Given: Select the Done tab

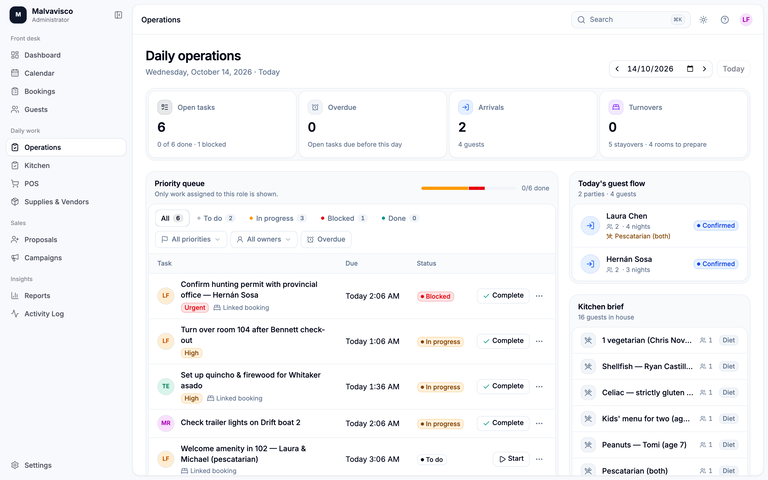Looking at the screenshot, I should click(x=400, y=218).
